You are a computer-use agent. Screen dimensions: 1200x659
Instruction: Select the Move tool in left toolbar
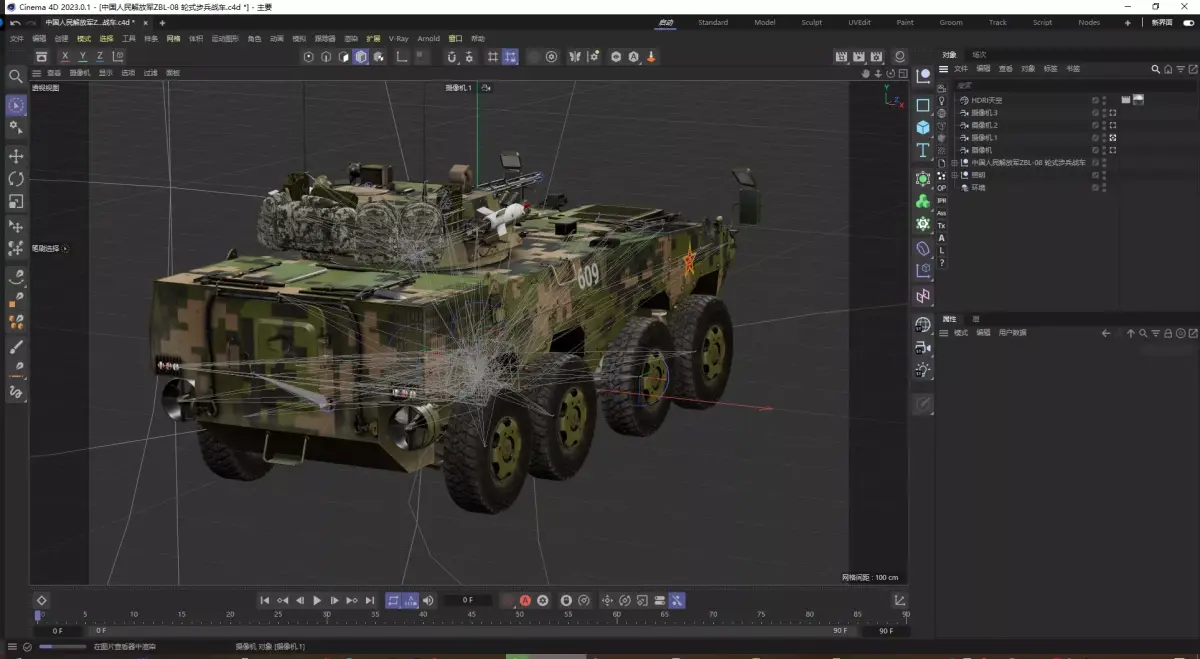[16, 156]
